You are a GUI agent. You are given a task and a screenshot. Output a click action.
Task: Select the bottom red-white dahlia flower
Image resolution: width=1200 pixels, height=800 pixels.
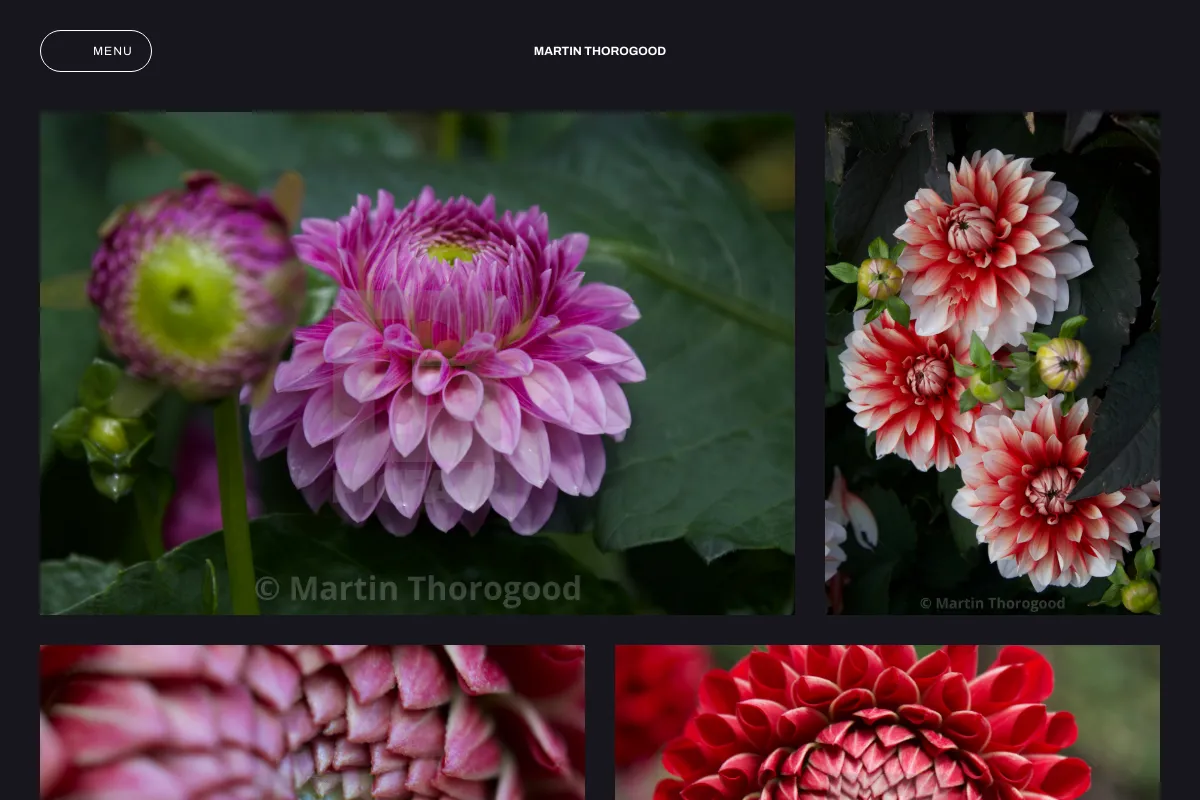1052,492
